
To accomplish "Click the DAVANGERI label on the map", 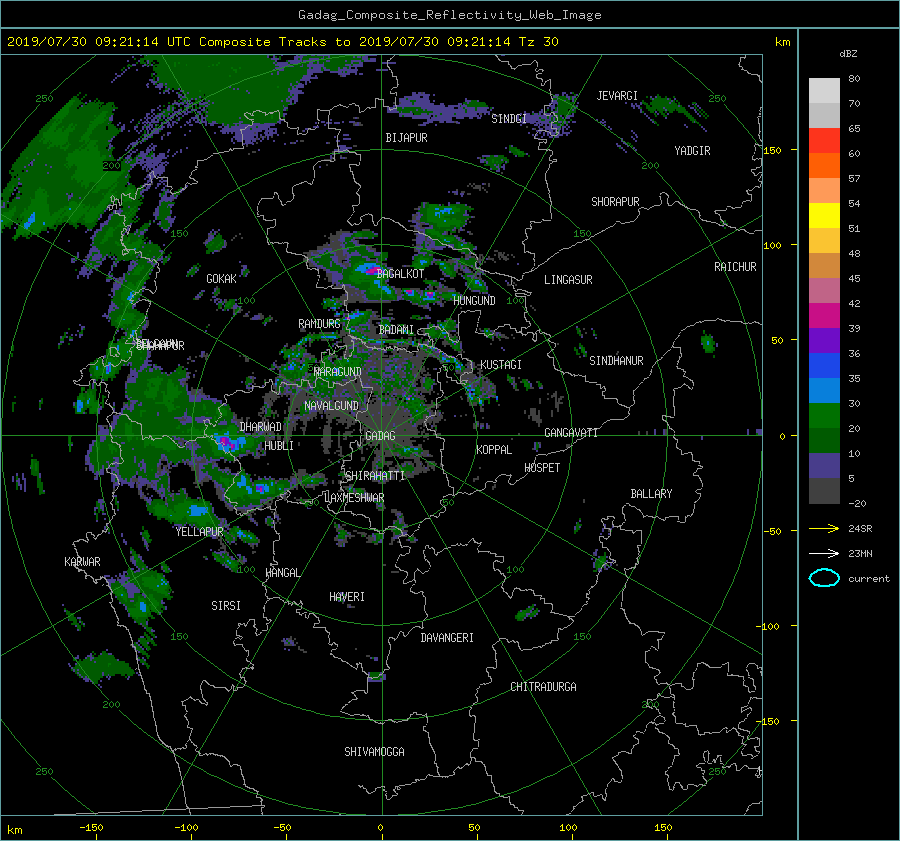I will coord(447,638).
